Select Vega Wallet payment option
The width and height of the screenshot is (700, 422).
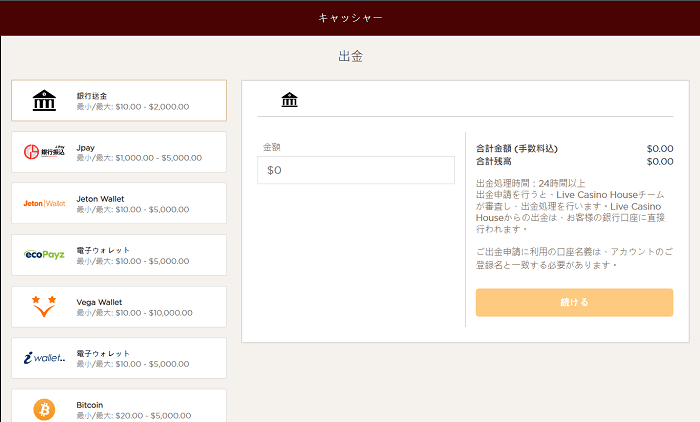pos(119,307)
